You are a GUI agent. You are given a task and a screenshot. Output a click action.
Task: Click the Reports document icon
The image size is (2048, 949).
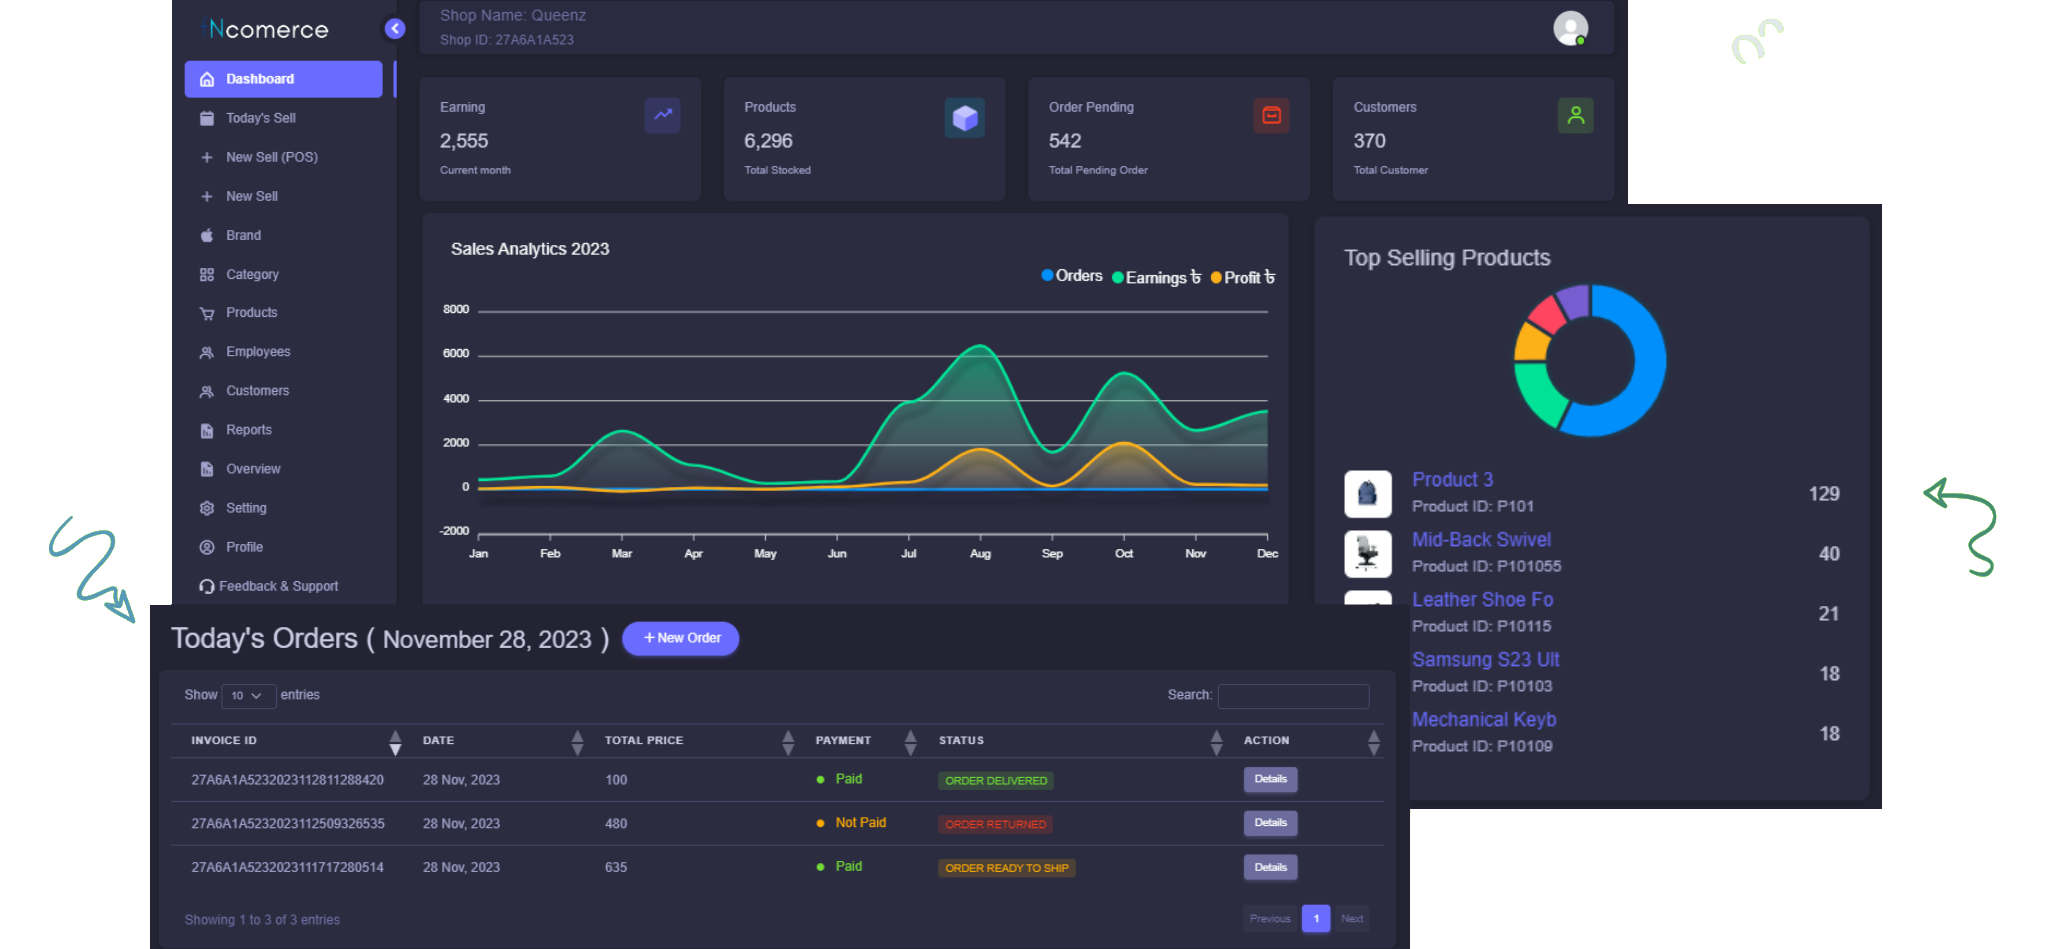coord(207,430)
